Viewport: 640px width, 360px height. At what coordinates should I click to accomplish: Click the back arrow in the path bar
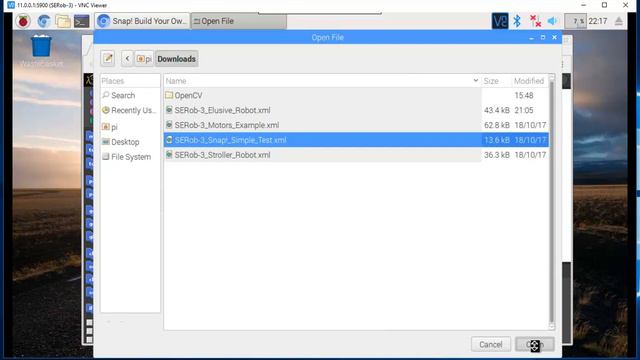(127, 59)
